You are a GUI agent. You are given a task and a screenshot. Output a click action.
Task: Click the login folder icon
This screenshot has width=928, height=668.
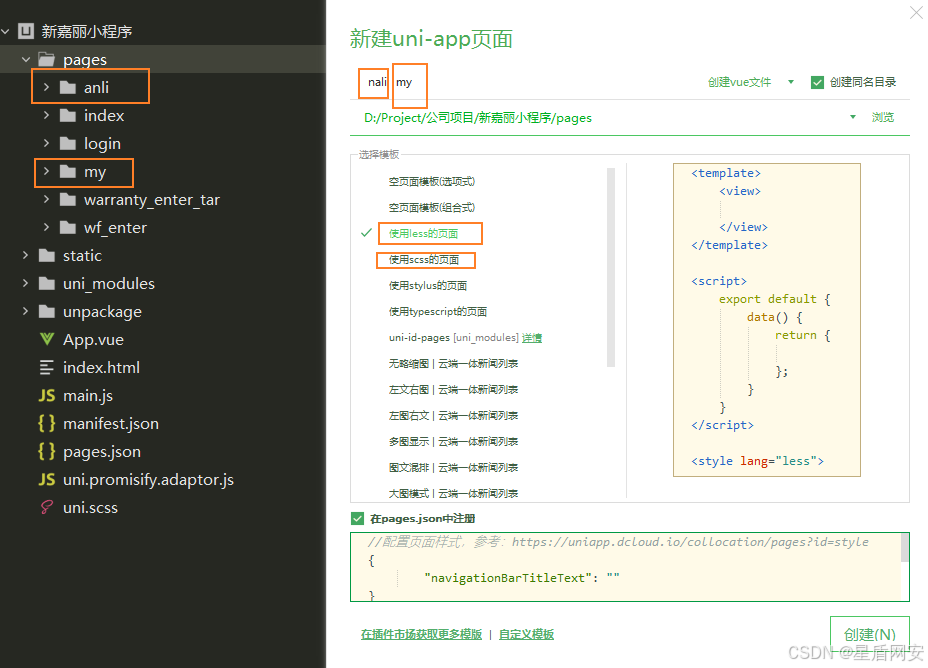pos(68,143)
